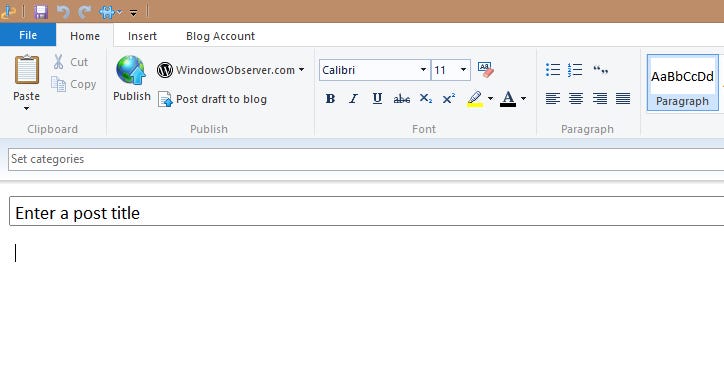The image size is (724, 391).
Task: Open the font color dropdown arrow
Action: 523,98
